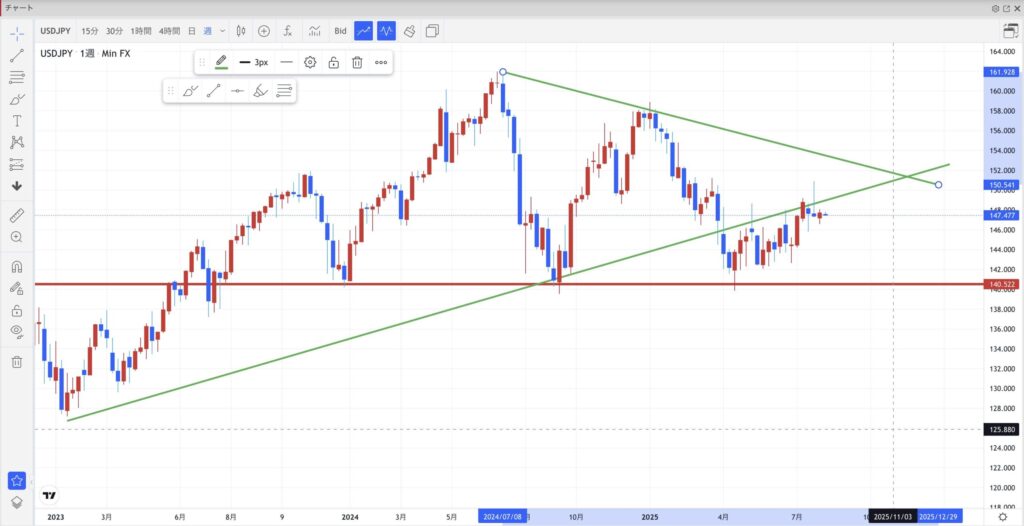This screenshot has width=1024, height=526.
Task: Click the right endpoint handle of the green line
Action: coord(938,185)
